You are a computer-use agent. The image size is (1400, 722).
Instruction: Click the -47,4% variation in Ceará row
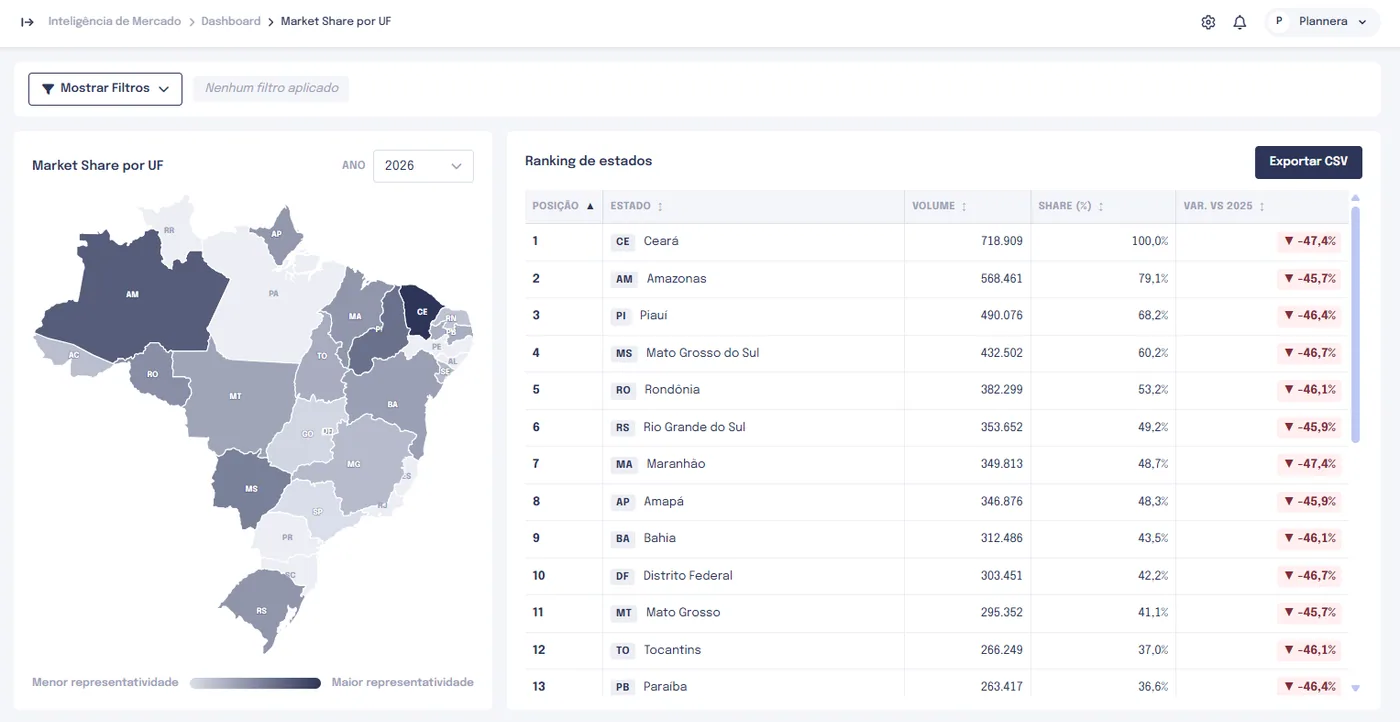(1309, 242)
